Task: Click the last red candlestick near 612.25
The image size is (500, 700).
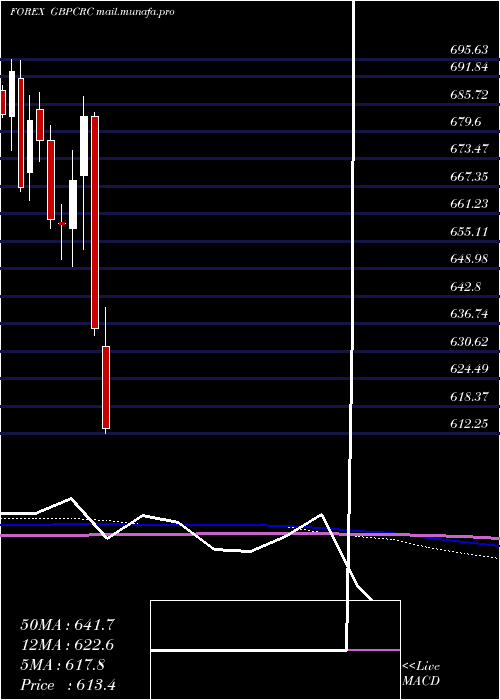Action: coord(106,387)
